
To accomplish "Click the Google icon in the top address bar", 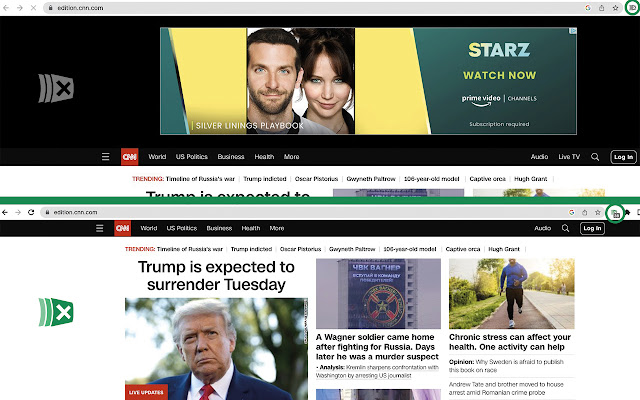I will pos(588,8).
